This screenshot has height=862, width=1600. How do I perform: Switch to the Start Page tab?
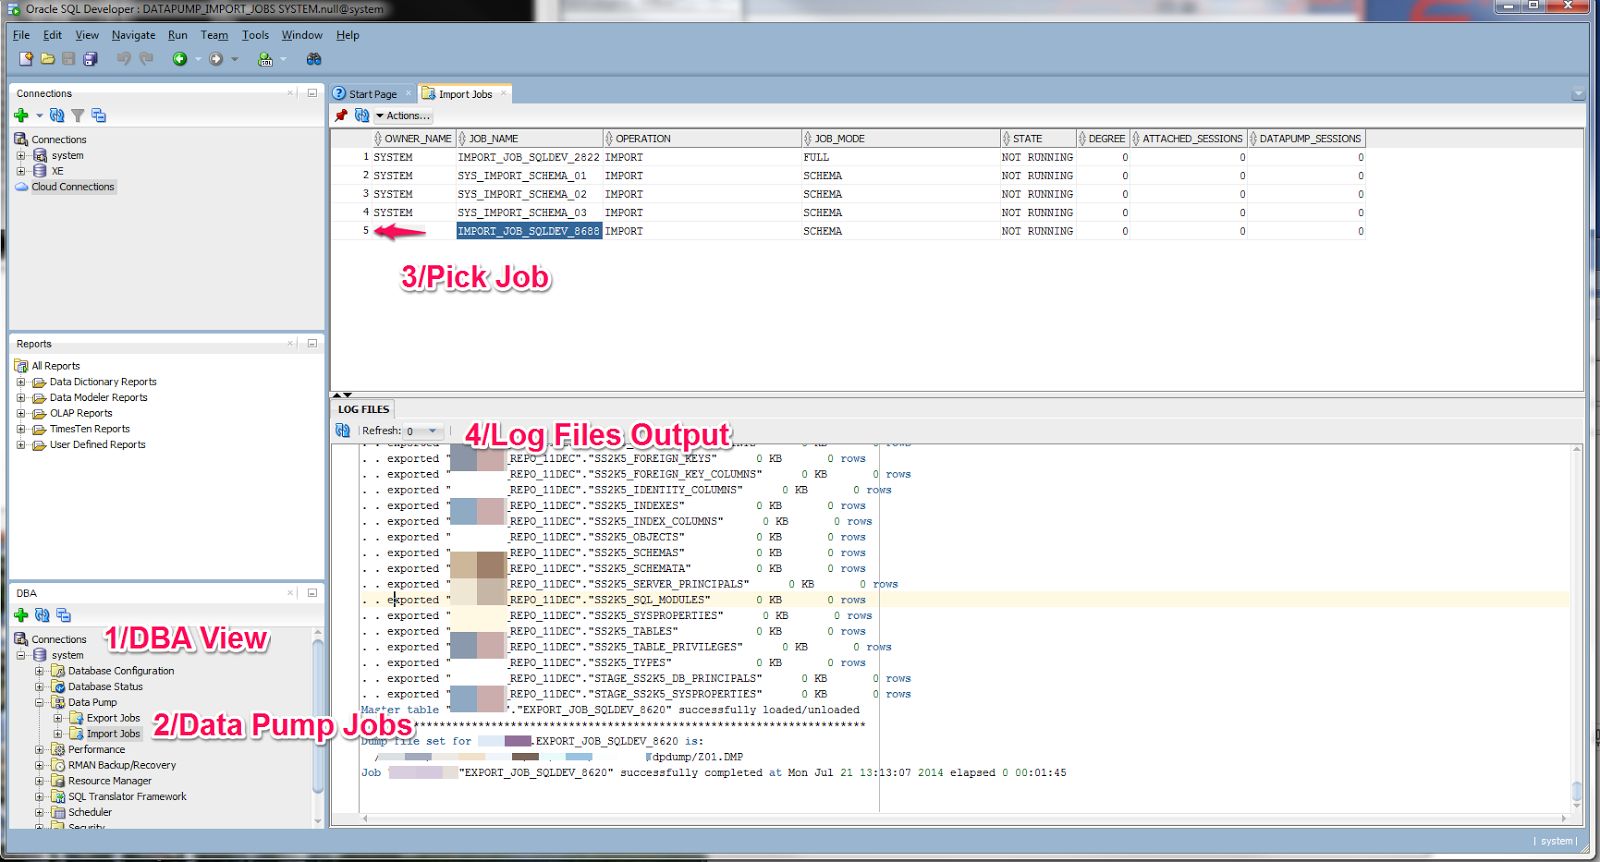[372, 94]
